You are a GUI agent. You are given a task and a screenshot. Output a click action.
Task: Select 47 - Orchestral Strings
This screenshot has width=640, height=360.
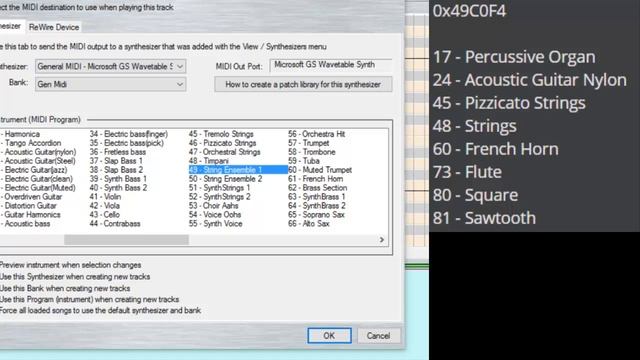pyautogui.click(x=224, y=152)
